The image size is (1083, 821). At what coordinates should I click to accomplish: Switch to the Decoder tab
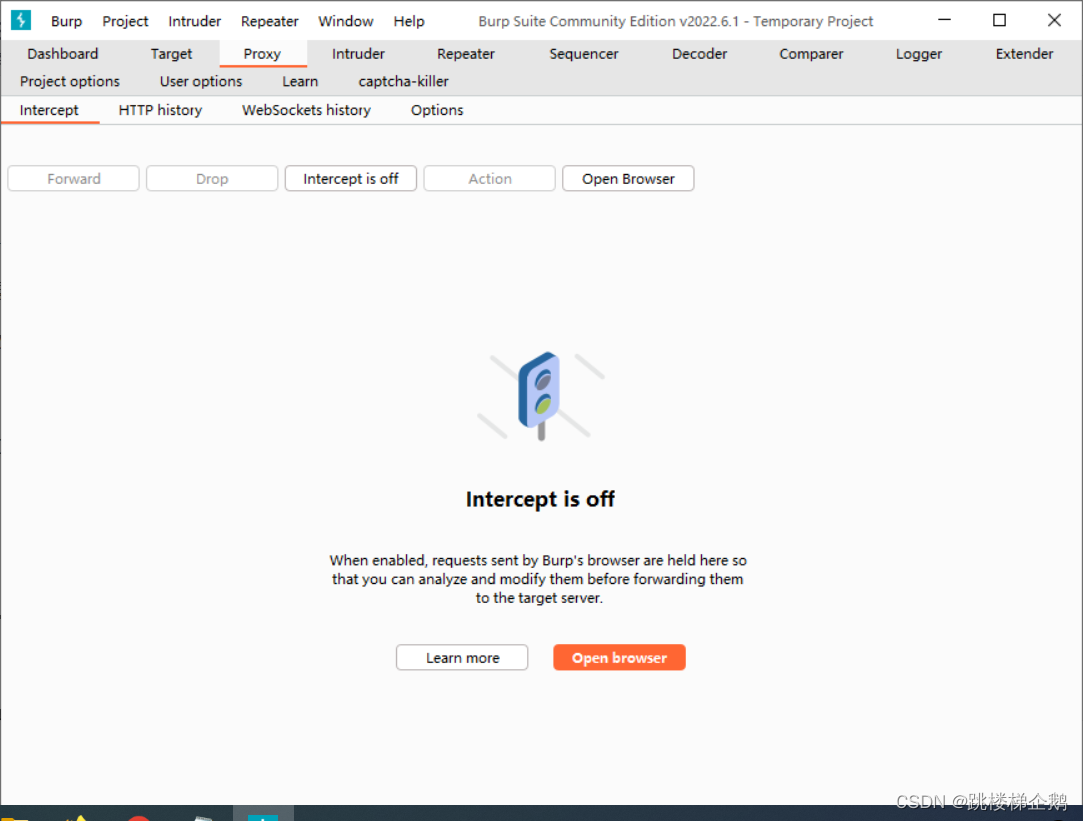pos(699,54)
